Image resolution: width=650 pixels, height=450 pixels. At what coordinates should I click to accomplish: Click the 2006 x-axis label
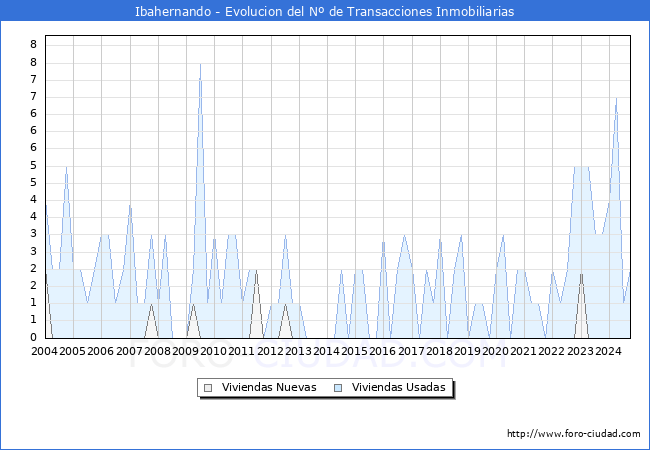pos(101,351)
